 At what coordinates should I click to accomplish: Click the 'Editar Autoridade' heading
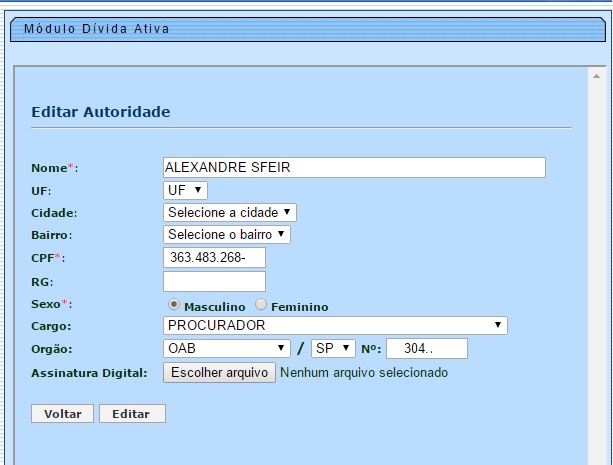(101, 112)
